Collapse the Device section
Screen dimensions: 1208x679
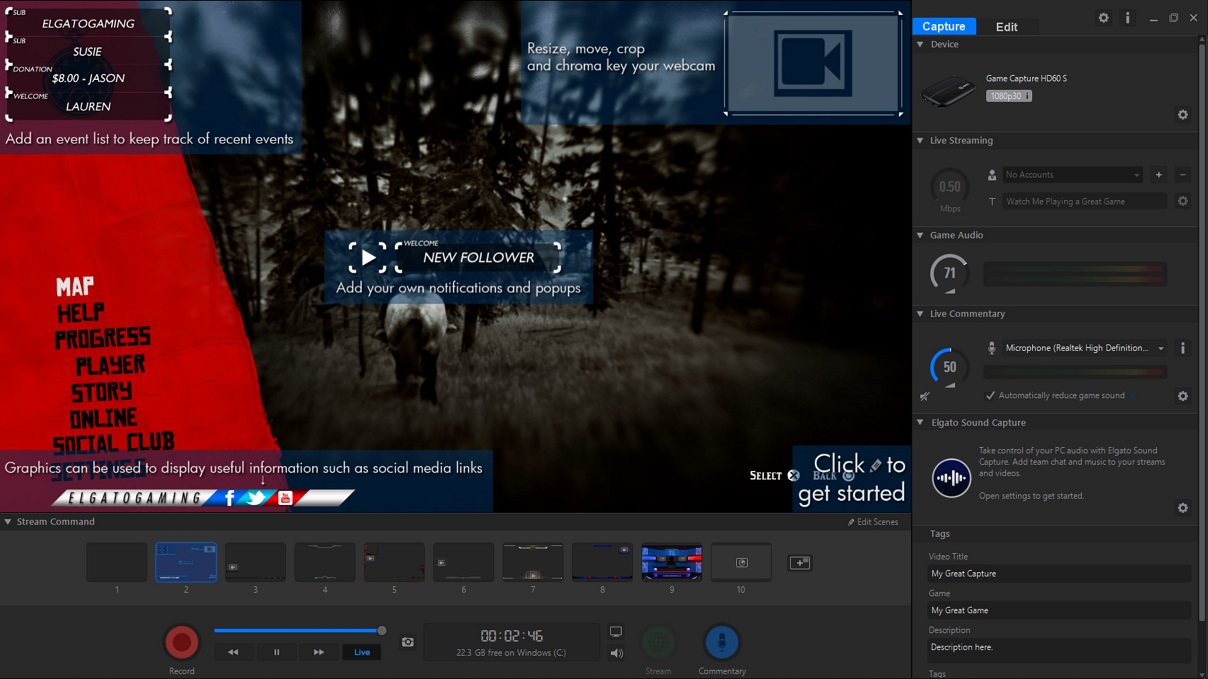(920, 45)
